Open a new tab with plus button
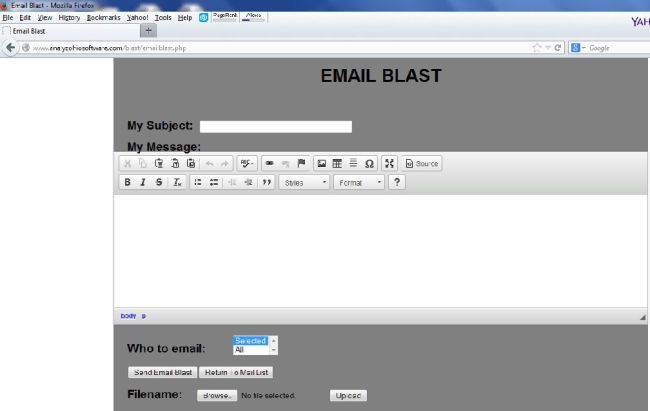The image size is (650, 411). click(148, 31)
